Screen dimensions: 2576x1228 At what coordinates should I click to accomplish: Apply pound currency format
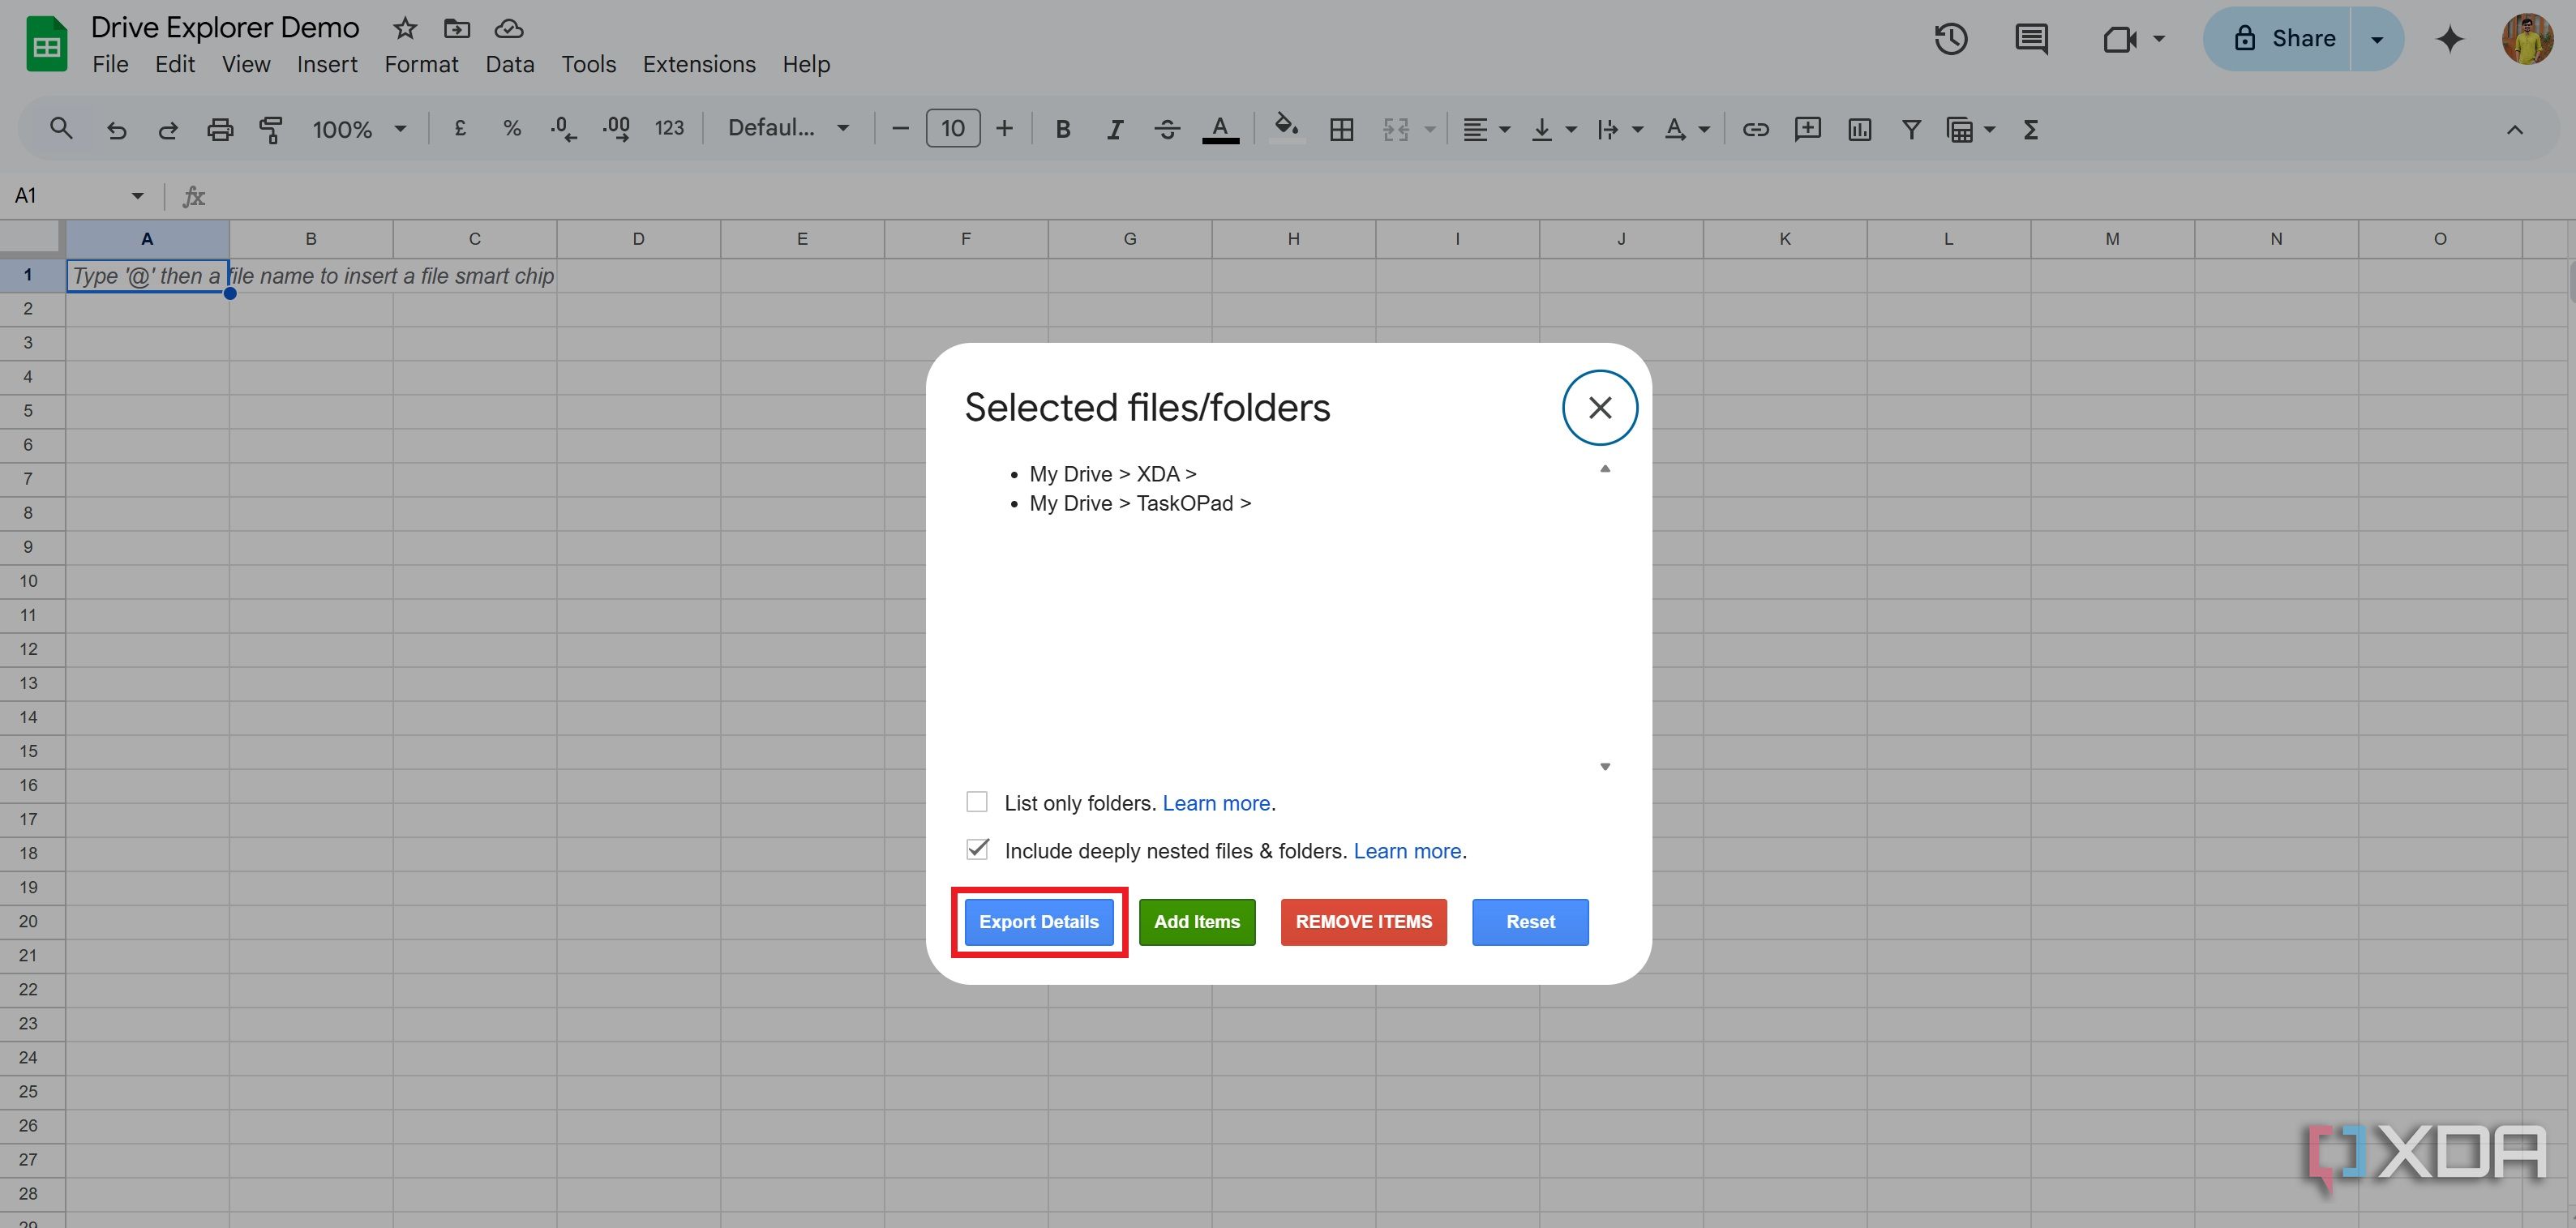point(460,128)
